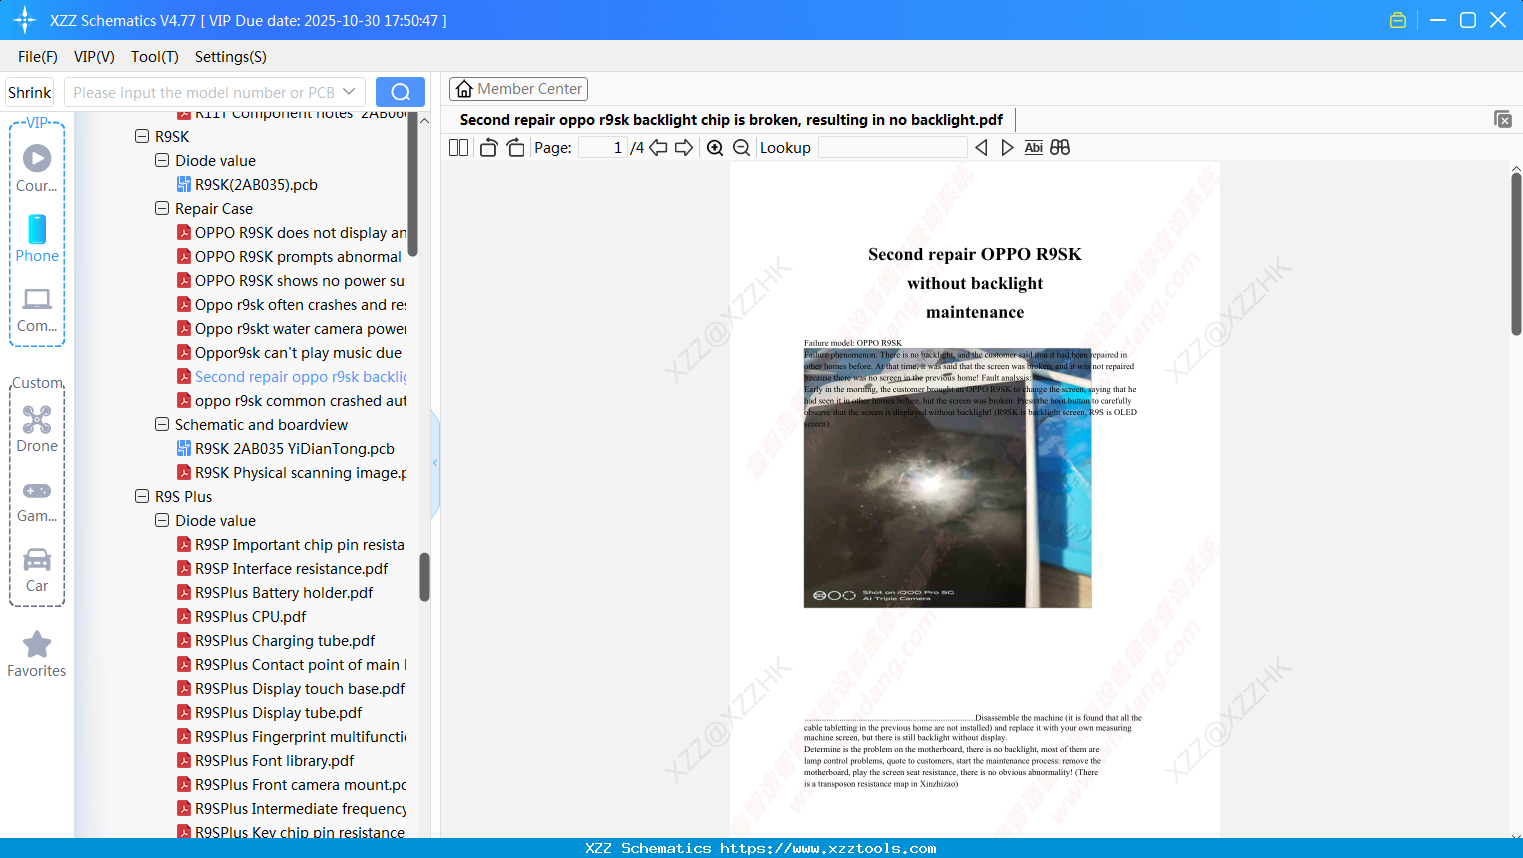Open 'Oppor9sk can't play music' case

(x=291, y=353)
